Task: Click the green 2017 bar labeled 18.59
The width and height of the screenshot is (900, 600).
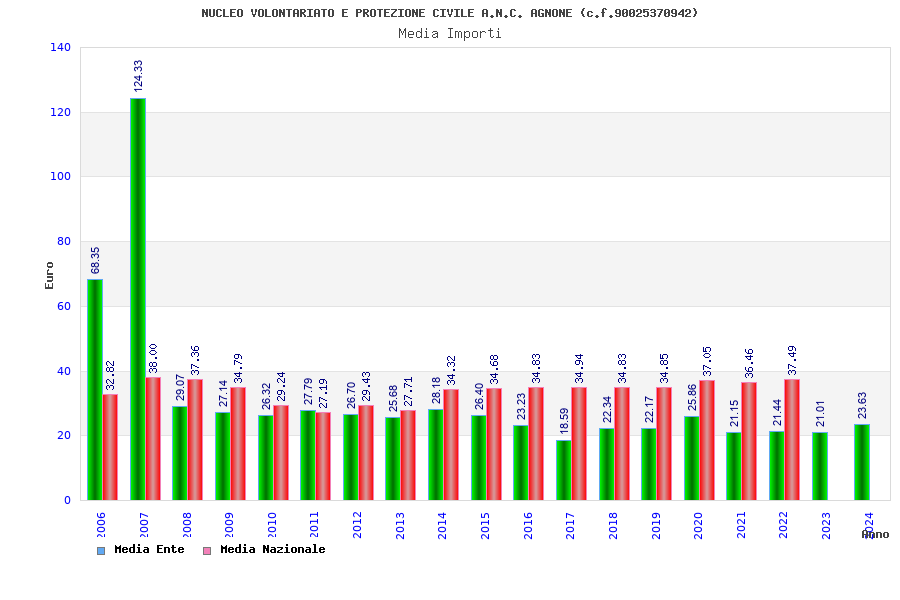Action: point(564,470)
